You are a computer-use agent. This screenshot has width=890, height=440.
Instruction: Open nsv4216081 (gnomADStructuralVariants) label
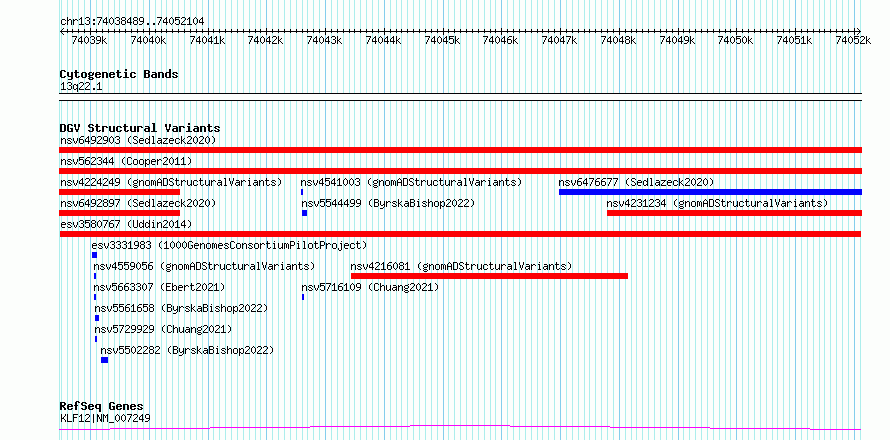(x=461, y=266)
